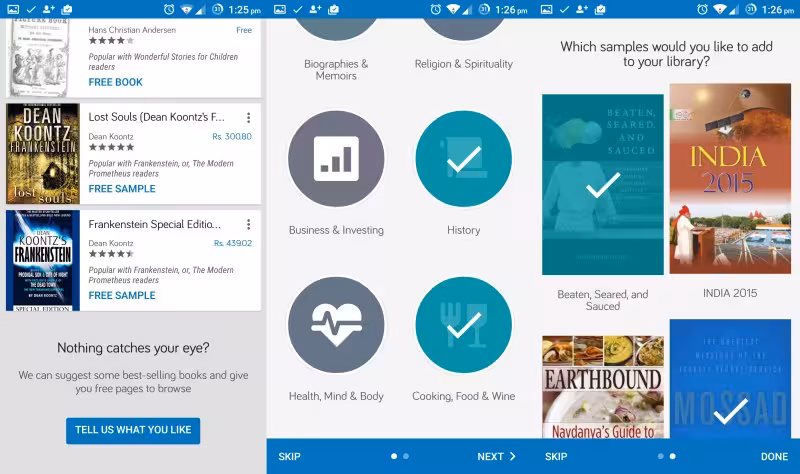Tap Wi-Fi signal icon in right status bar
The width and height of the screenshot is (800, 474).
pos(720,9)
